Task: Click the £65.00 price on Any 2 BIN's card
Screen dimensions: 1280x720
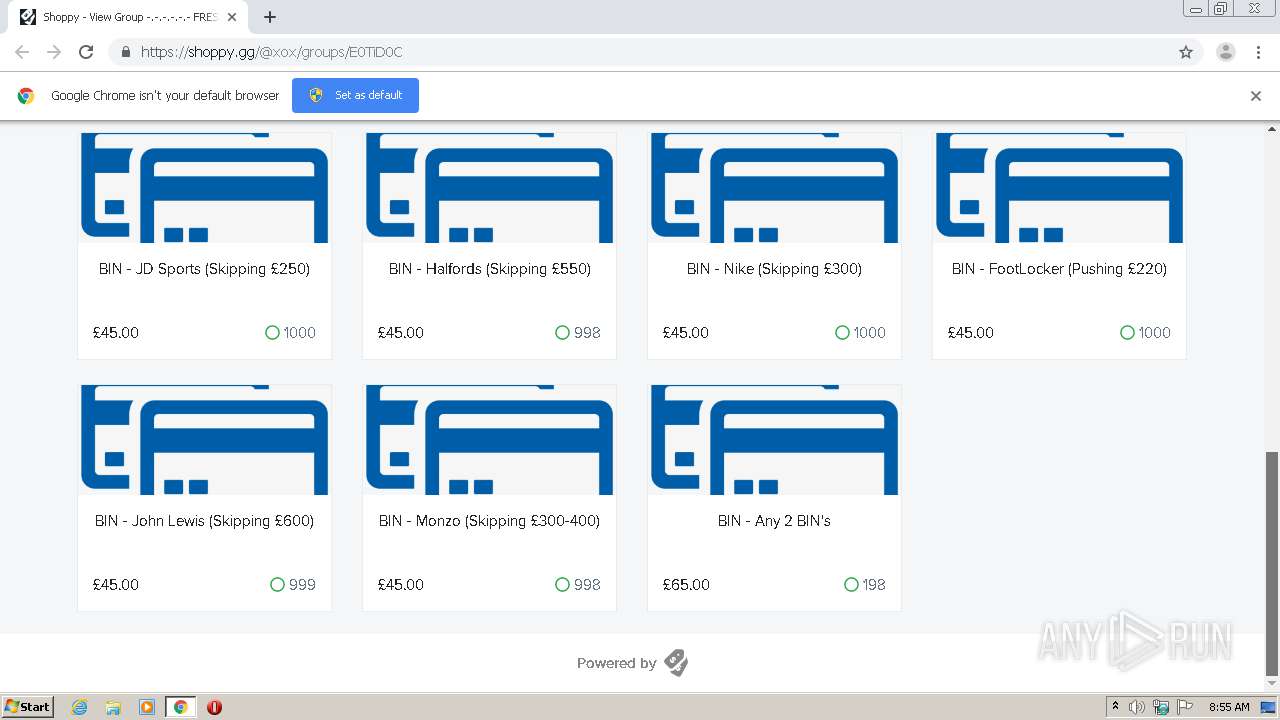Action: (686, 585)
